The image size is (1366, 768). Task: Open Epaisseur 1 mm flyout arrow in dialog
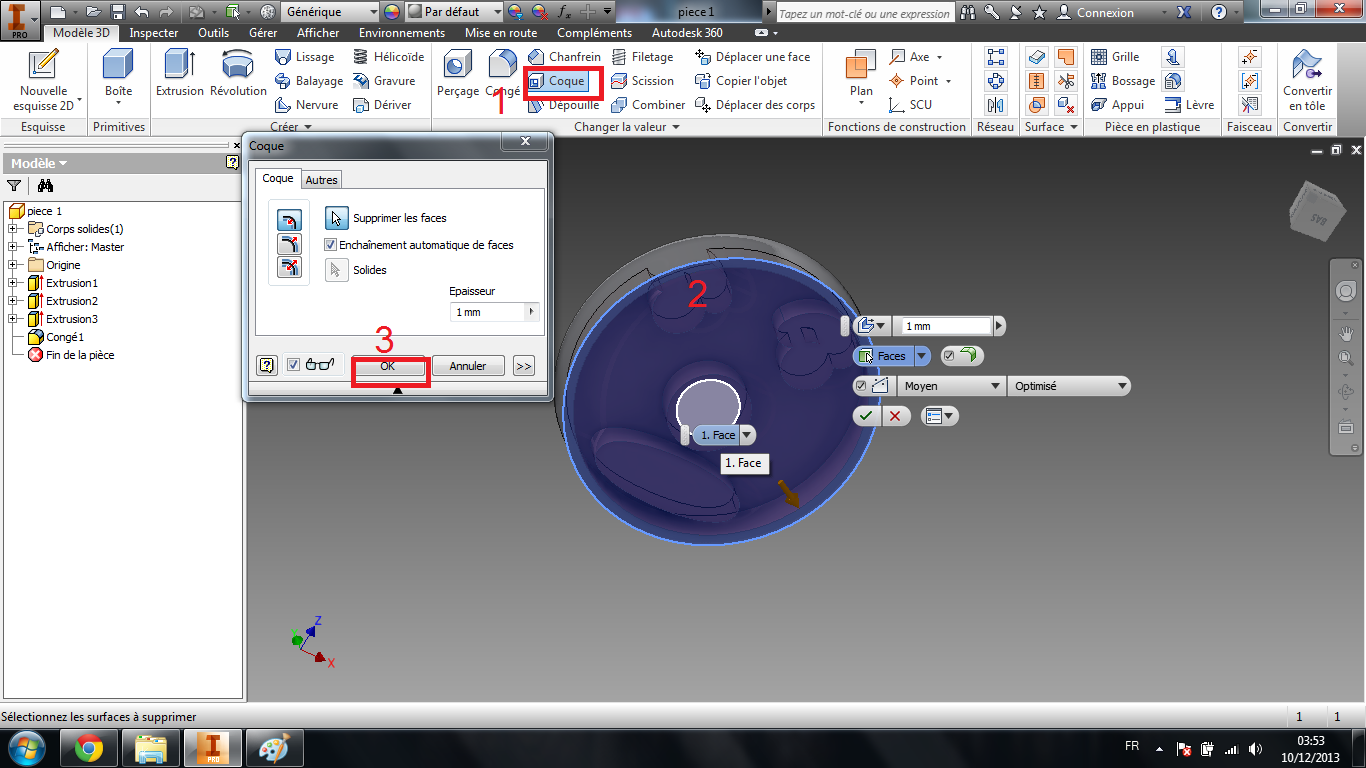coord(532,312)
